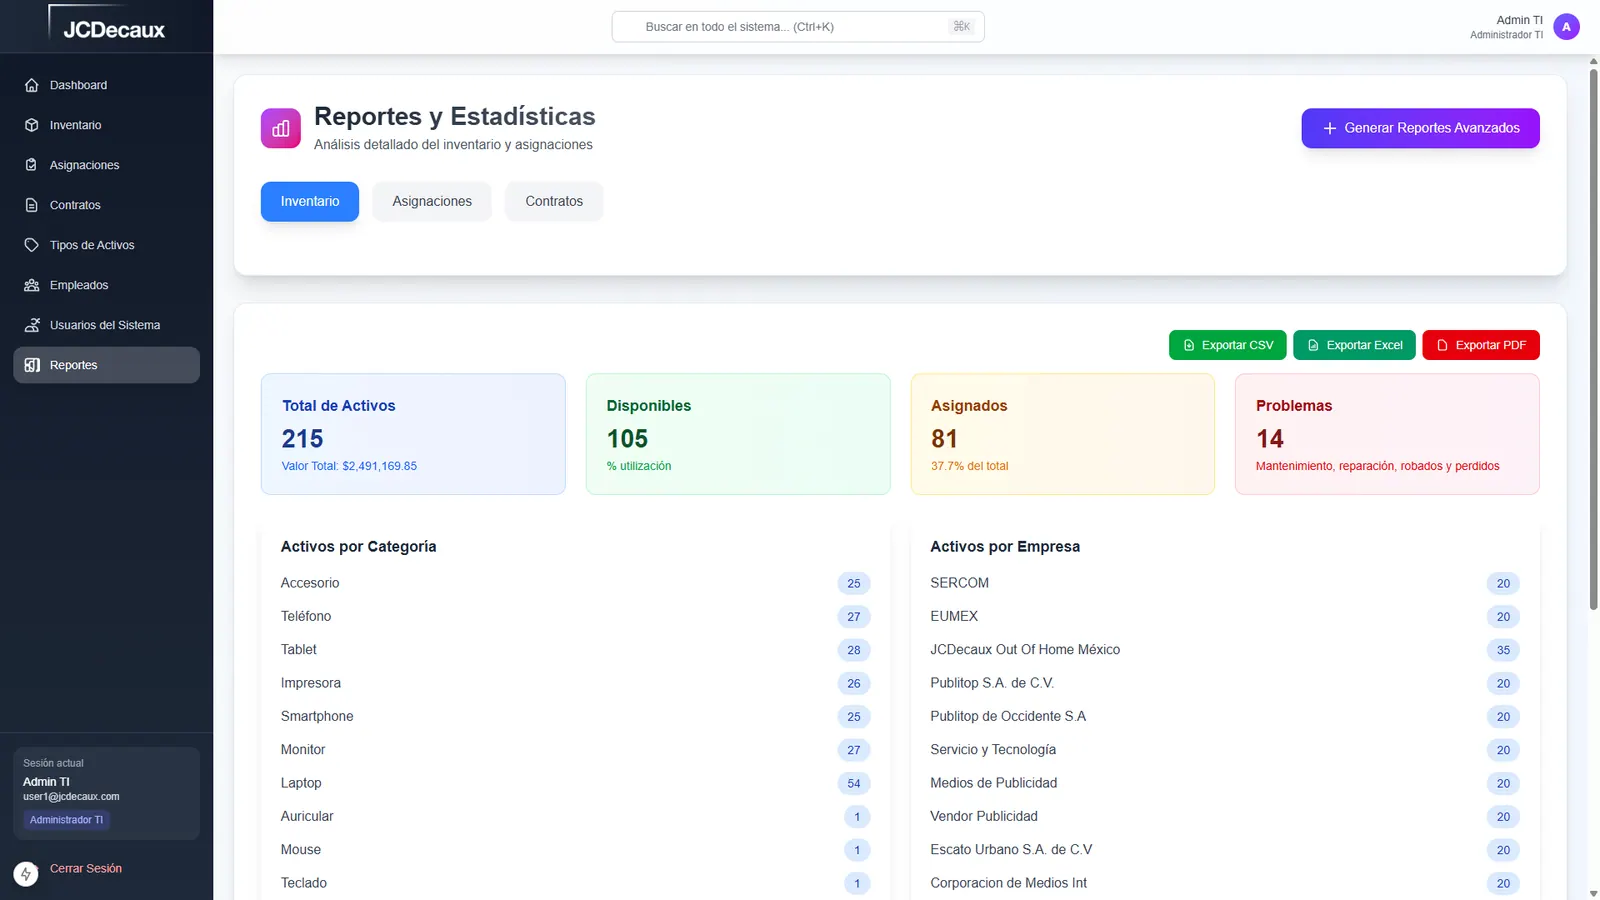Click the 'EUMEX' company row
The height and width of the screenshot is (900, 1600).
coord(1225,616)
